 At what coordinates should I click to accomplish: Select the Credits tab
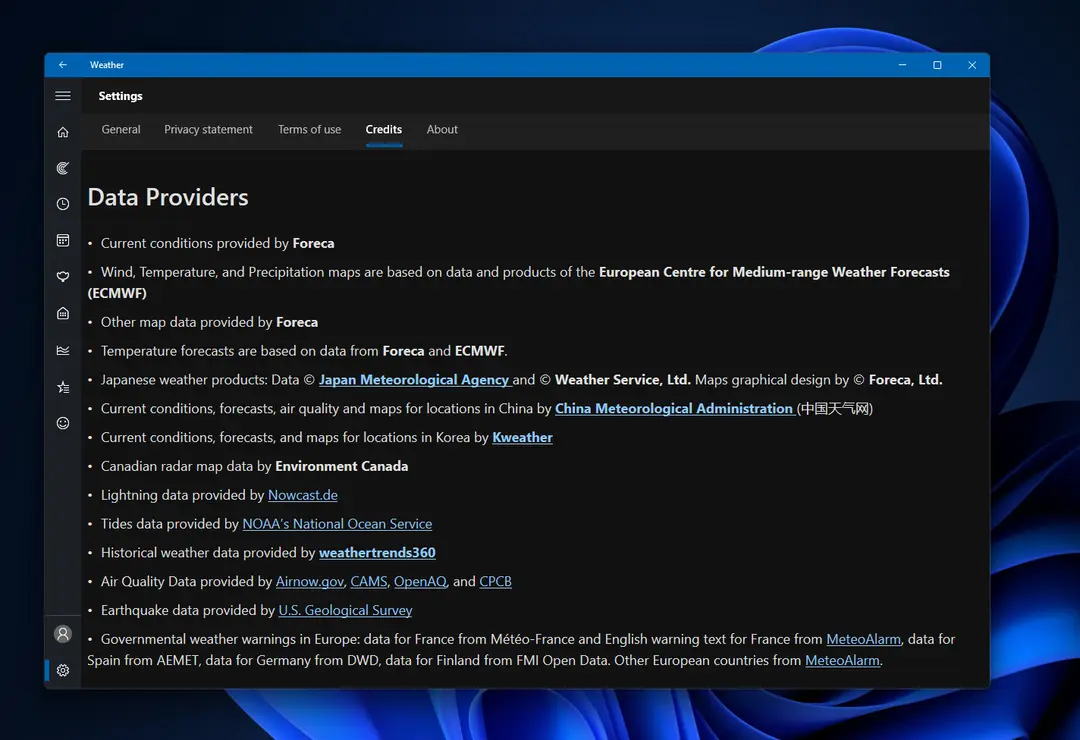pos(384,130)
